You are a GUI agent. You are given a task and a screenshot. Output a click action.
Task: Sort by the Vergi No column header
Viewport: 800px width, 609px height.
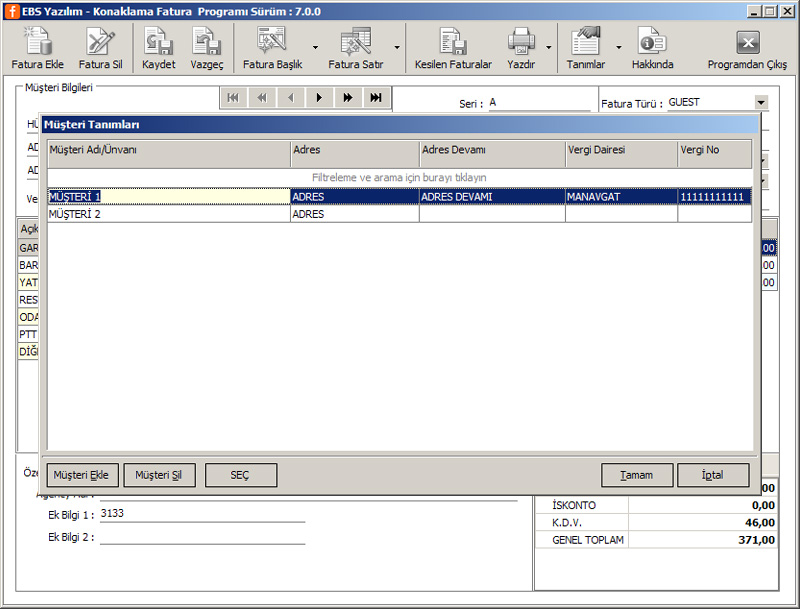coord(715,154)
